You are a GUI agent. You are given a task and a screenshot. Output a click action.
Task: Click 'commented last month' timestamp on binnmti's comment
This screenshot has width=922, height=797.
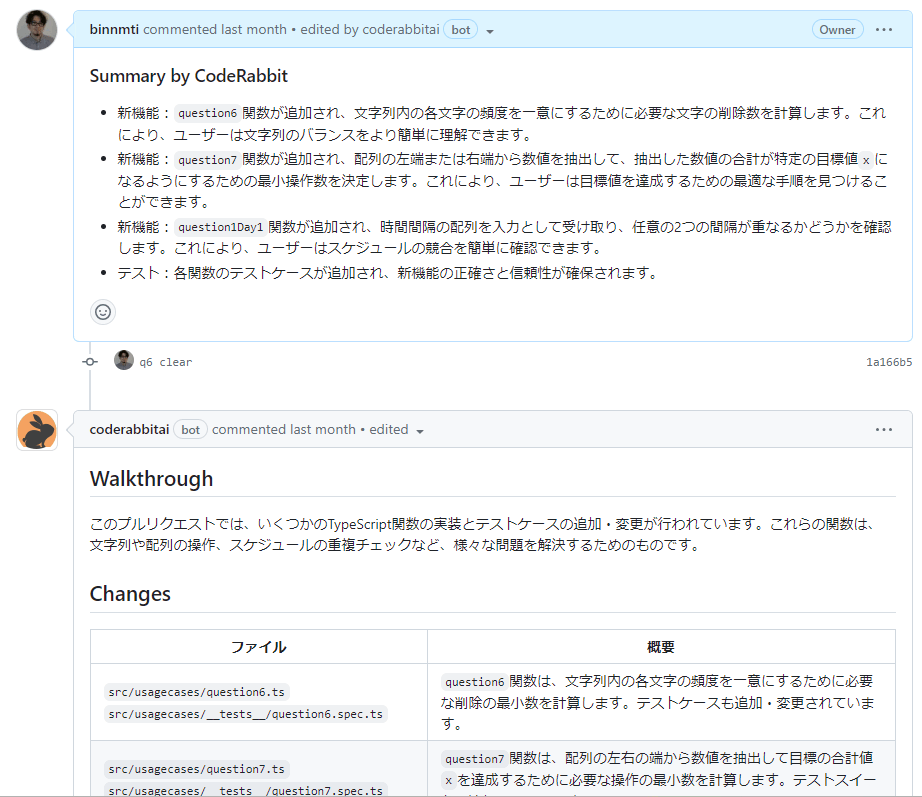tap(215, 29)
